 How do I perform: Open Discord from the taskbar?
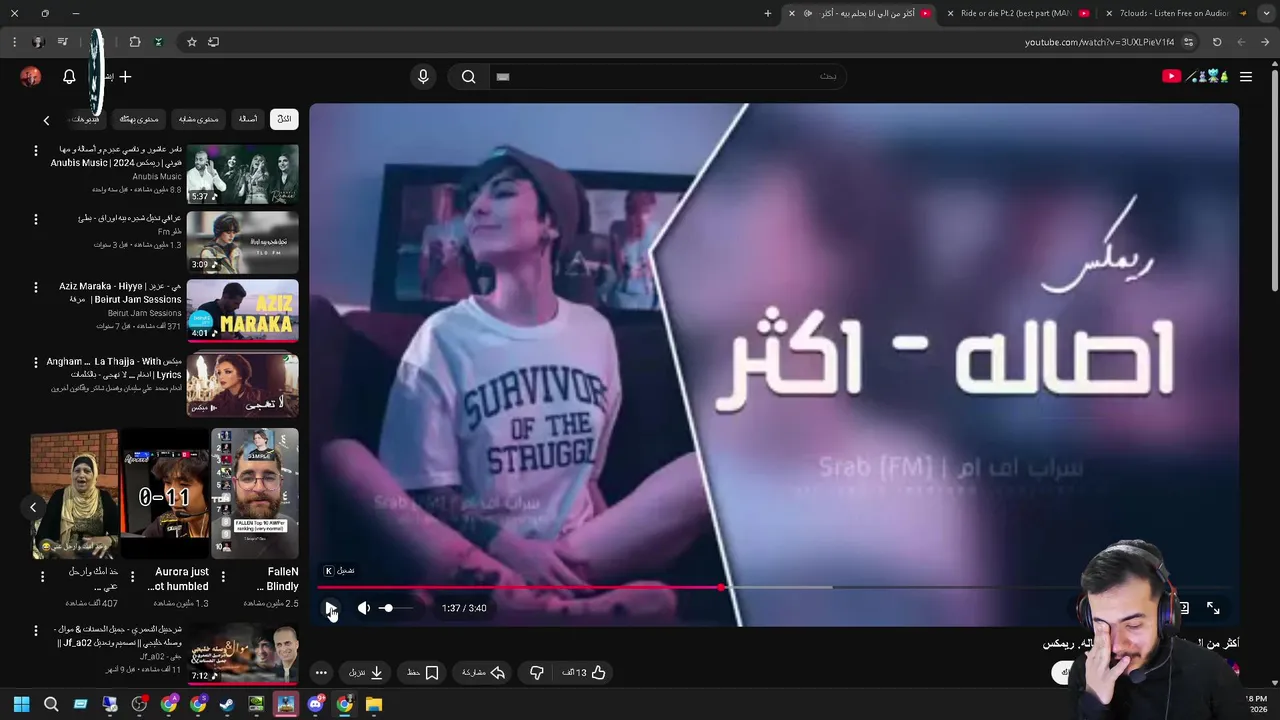coord(316,704)
